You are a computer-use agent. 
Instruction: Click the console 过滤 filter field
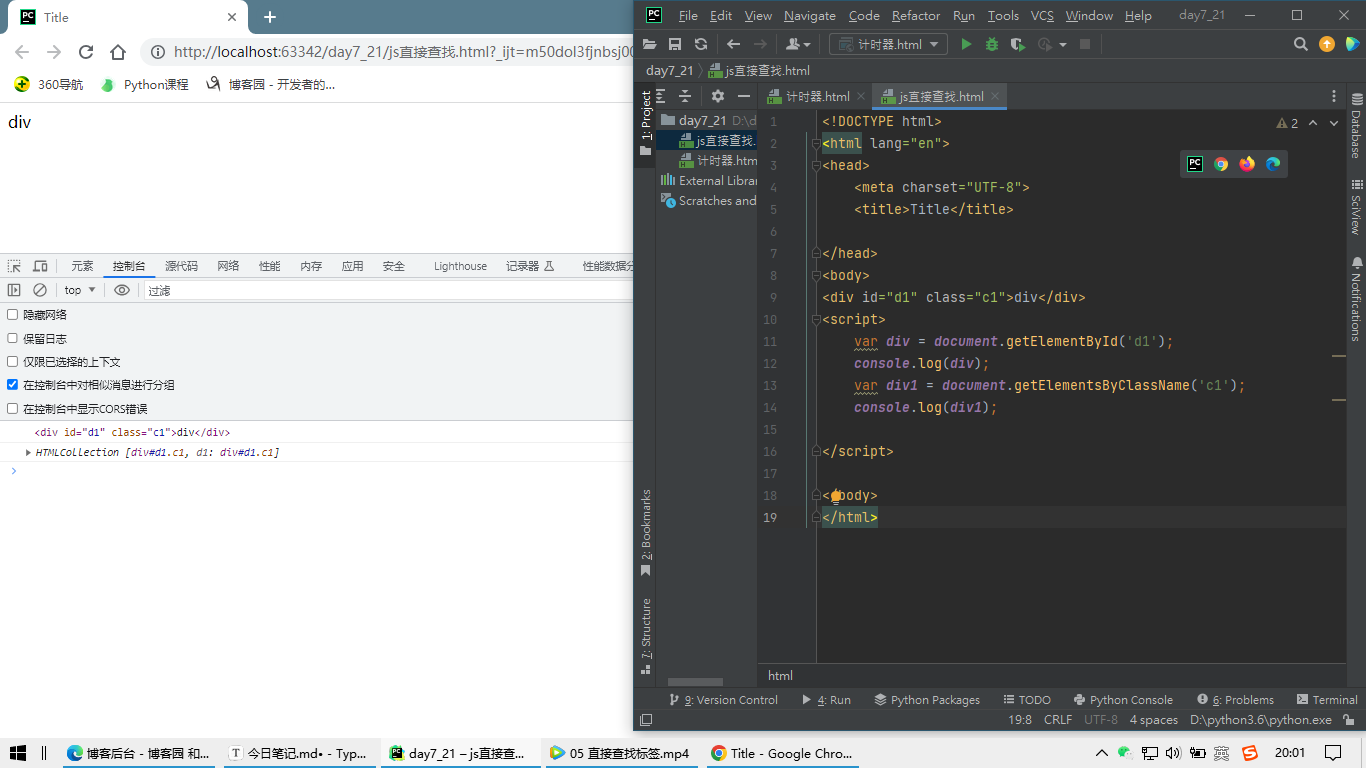(x=387, y=290)
